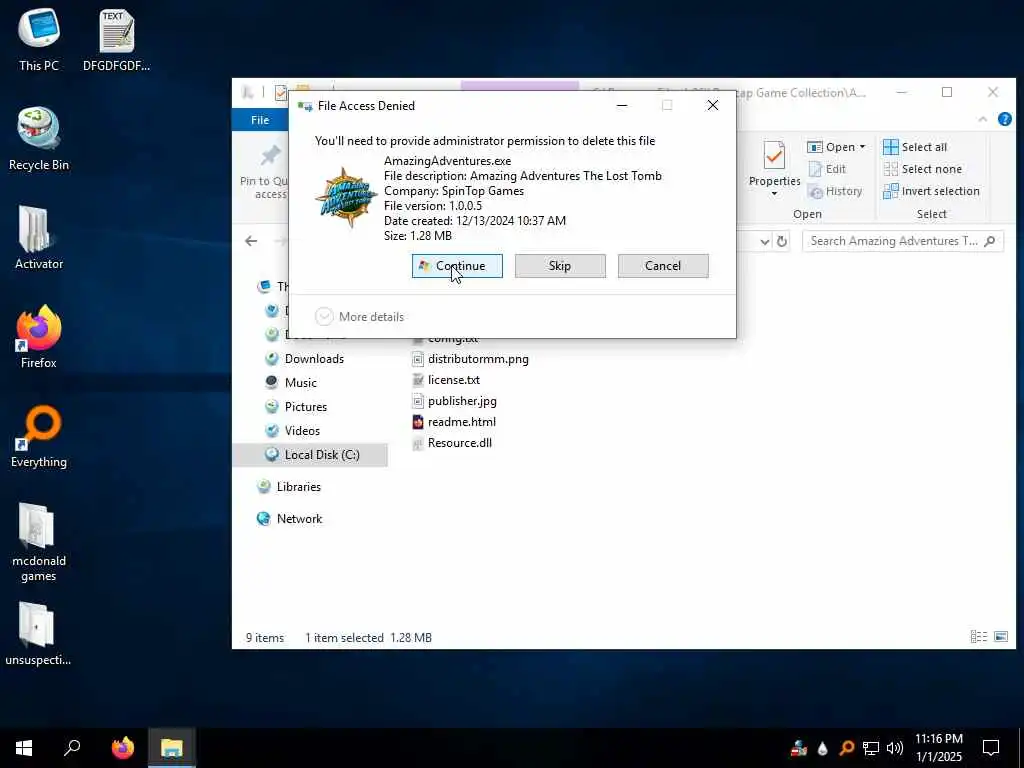
Task: Click Select all in the ribbon
Action: [915, 147]
